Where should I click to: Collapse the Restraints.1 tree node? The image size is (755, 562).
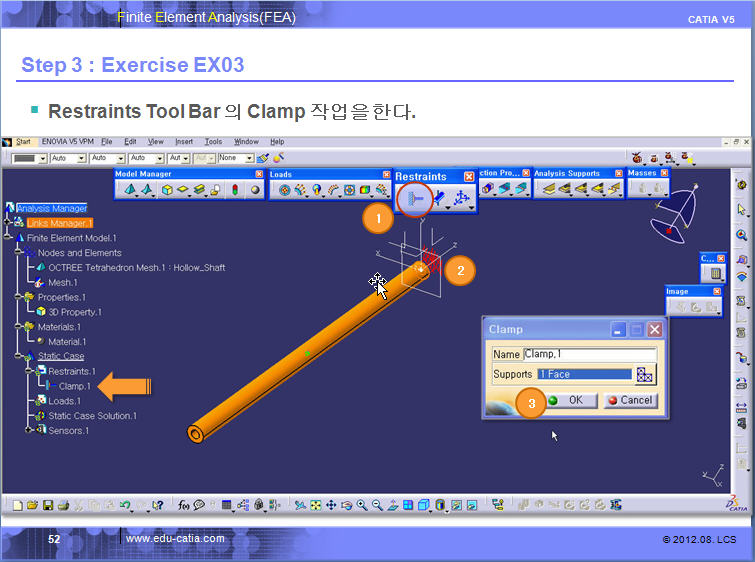pos(30,371)
